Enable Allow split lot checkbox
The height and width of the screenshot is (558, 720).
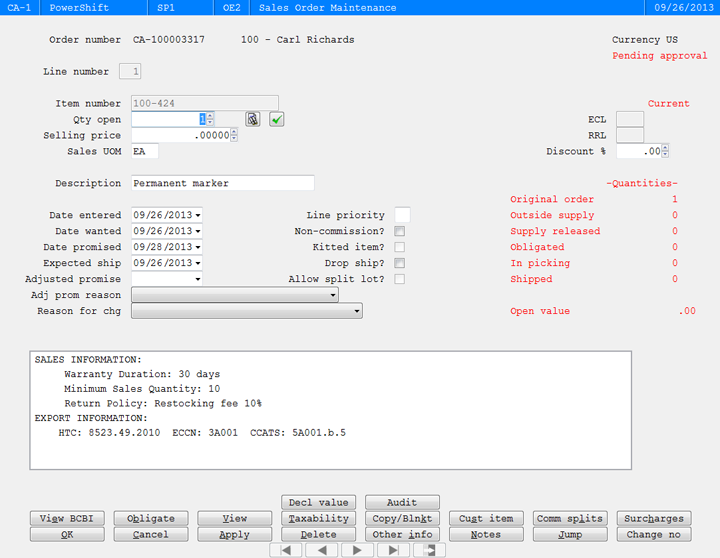click(x=399, y=279)
